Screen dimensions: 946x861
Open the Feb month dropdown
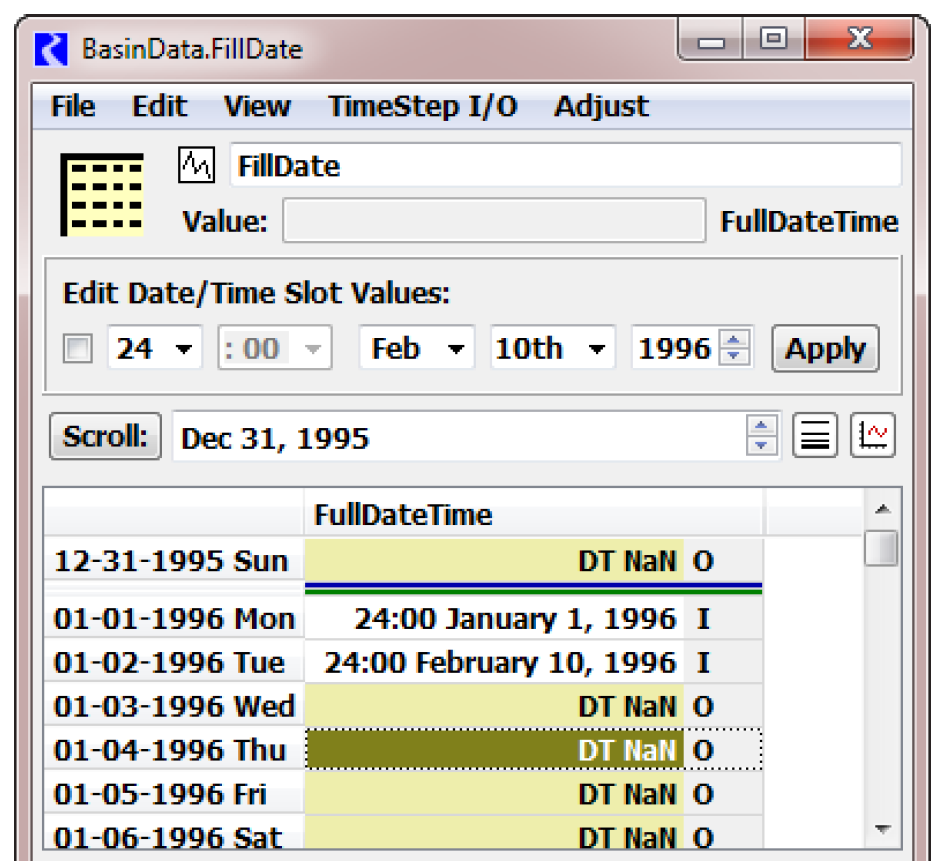[x=416, y=349]
